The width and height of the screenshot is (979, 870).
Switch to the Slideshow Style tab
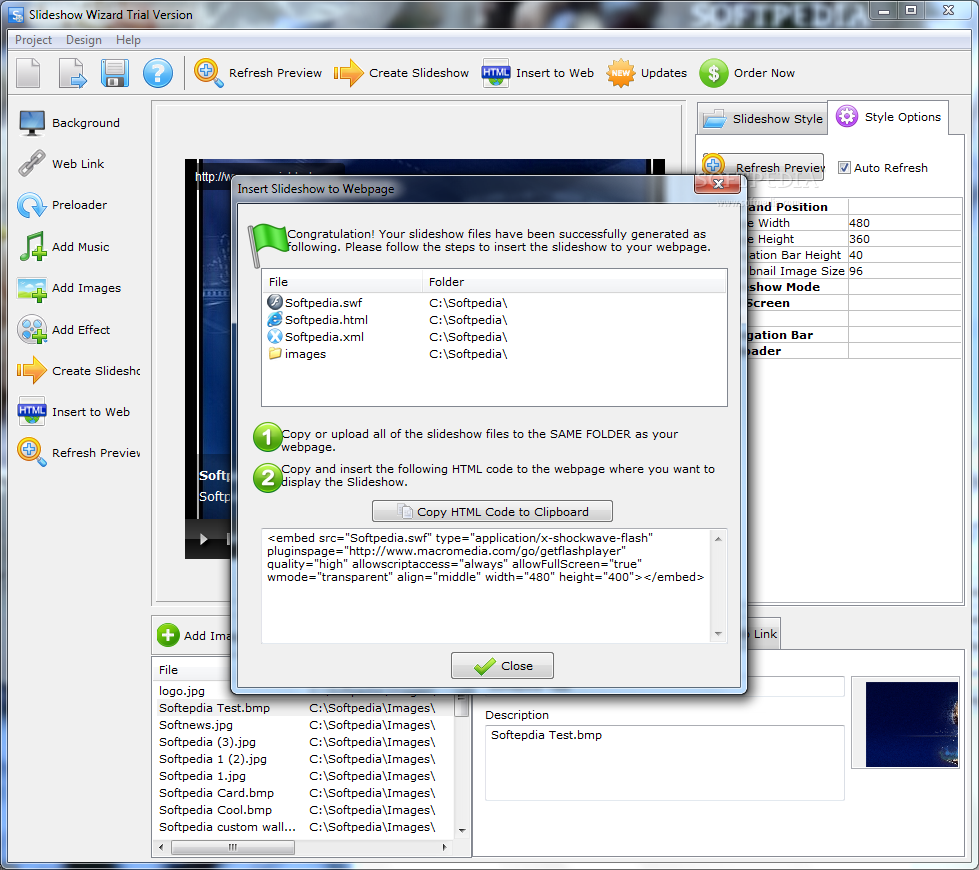(762, 119)
